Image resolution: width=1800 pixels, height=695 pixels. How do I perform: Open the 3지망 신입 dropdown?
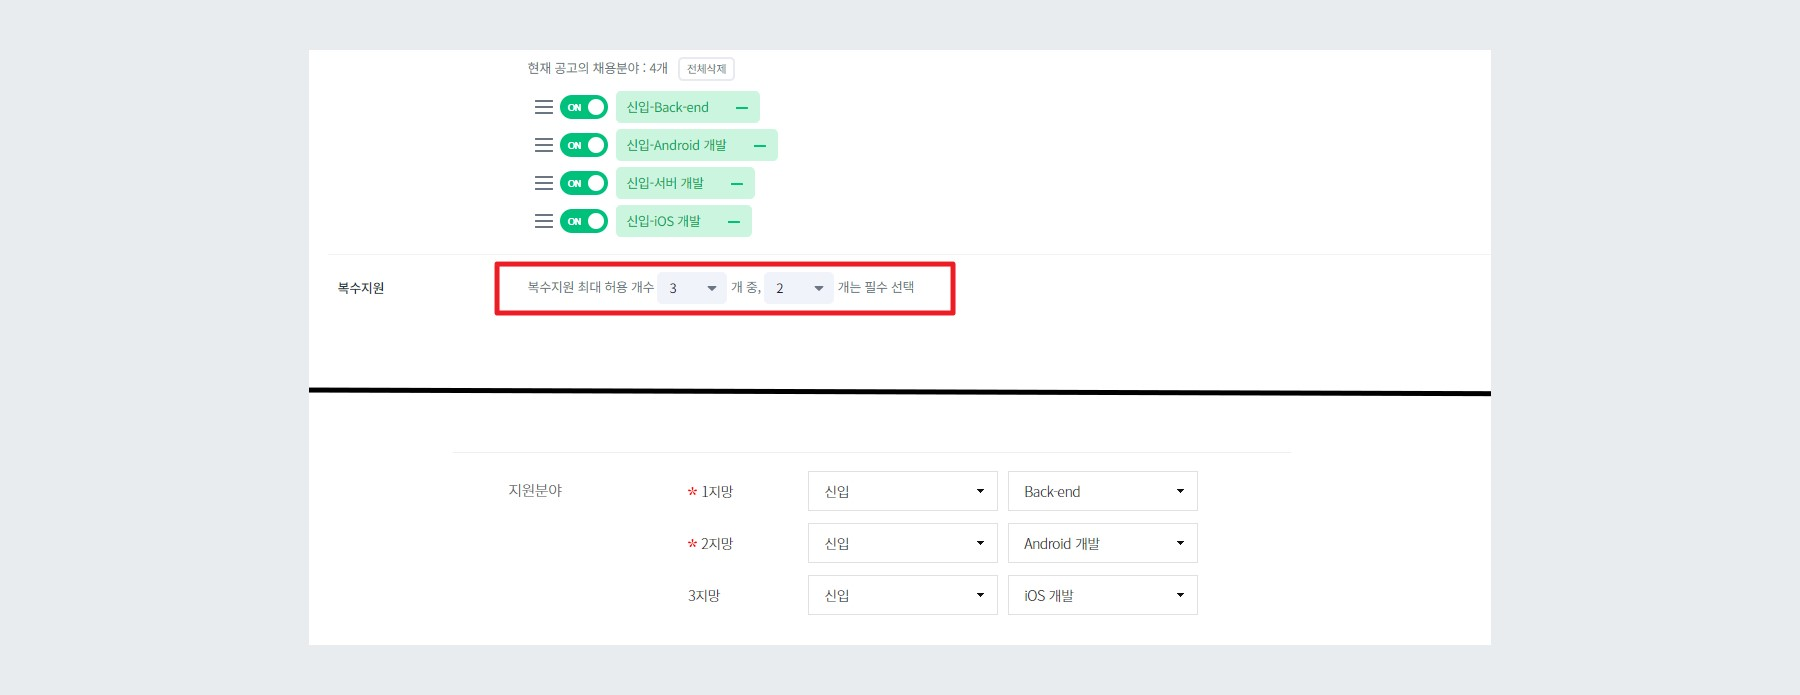(903, 595)
